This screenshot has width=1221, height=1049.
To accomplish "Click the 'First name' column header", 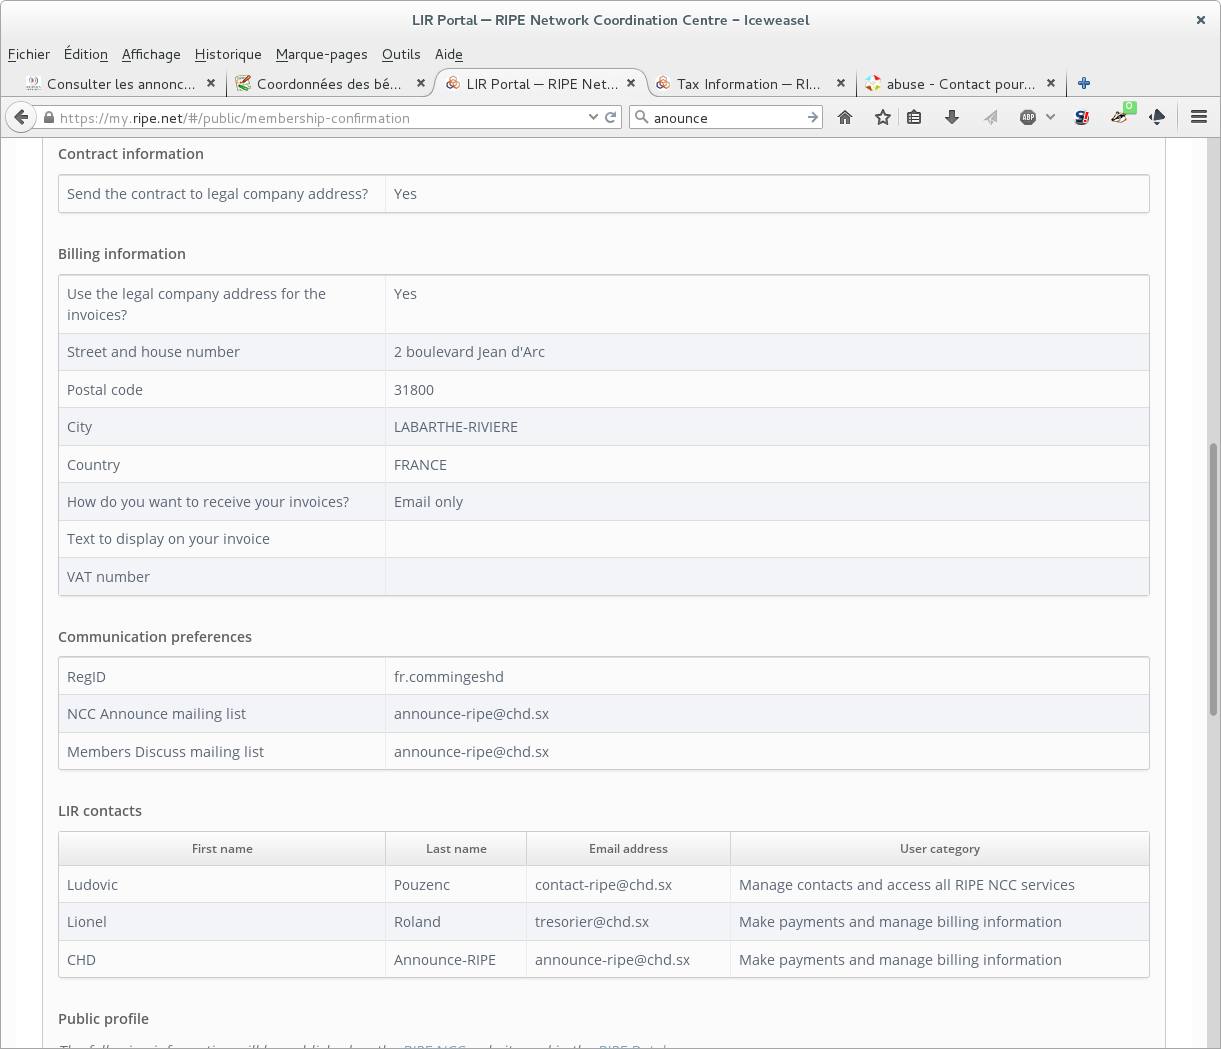I will pos(222,849).
